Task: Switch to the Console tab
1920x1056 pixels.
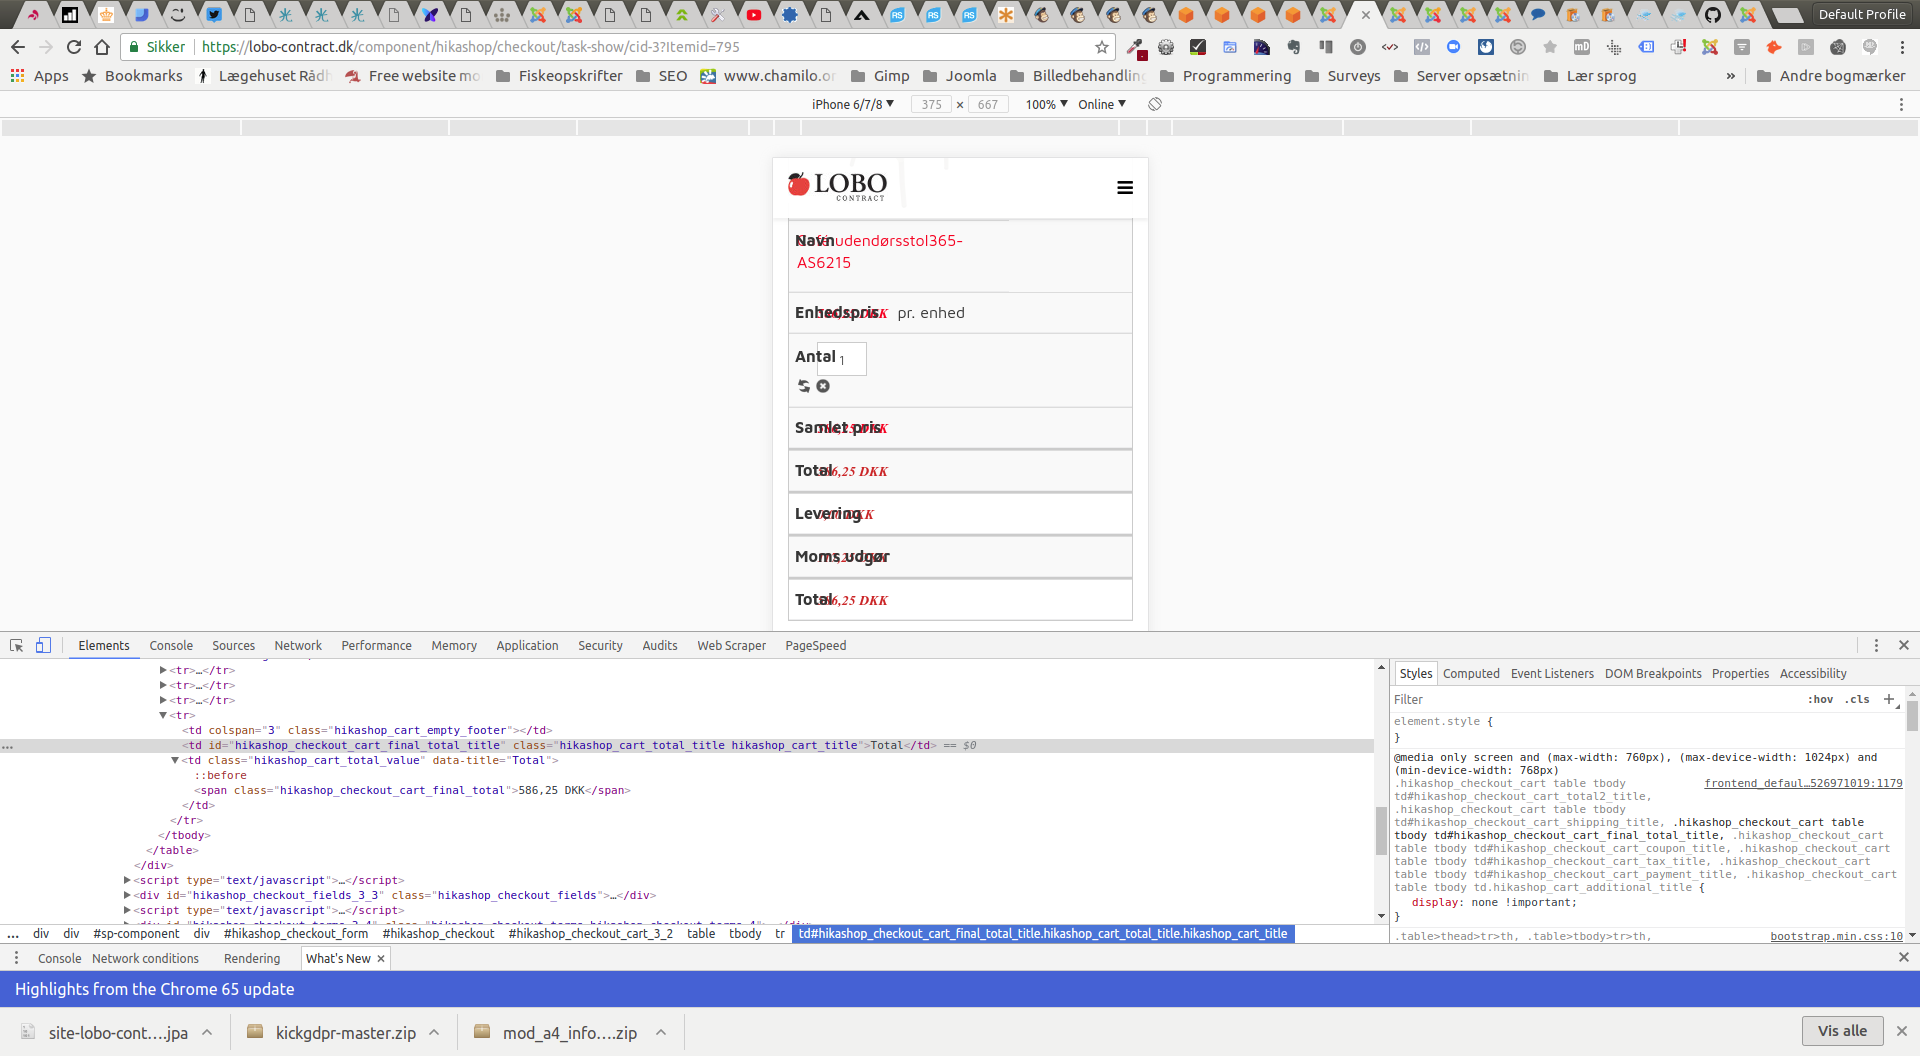Action: click(171, 646)
